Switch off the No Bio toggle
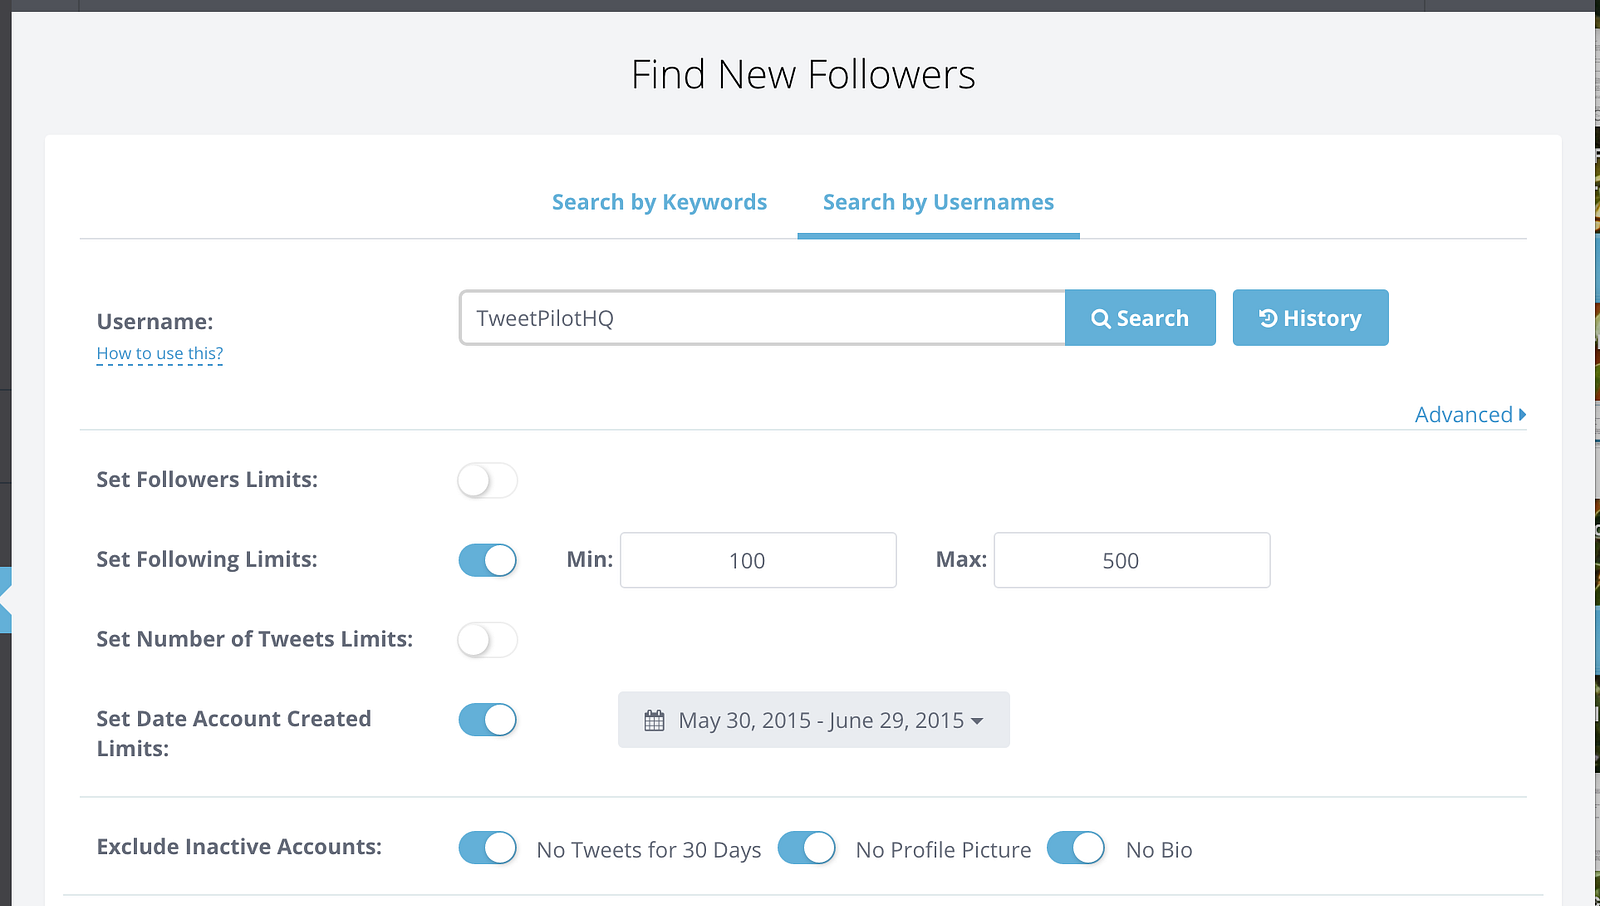 tap(1075, 848)
